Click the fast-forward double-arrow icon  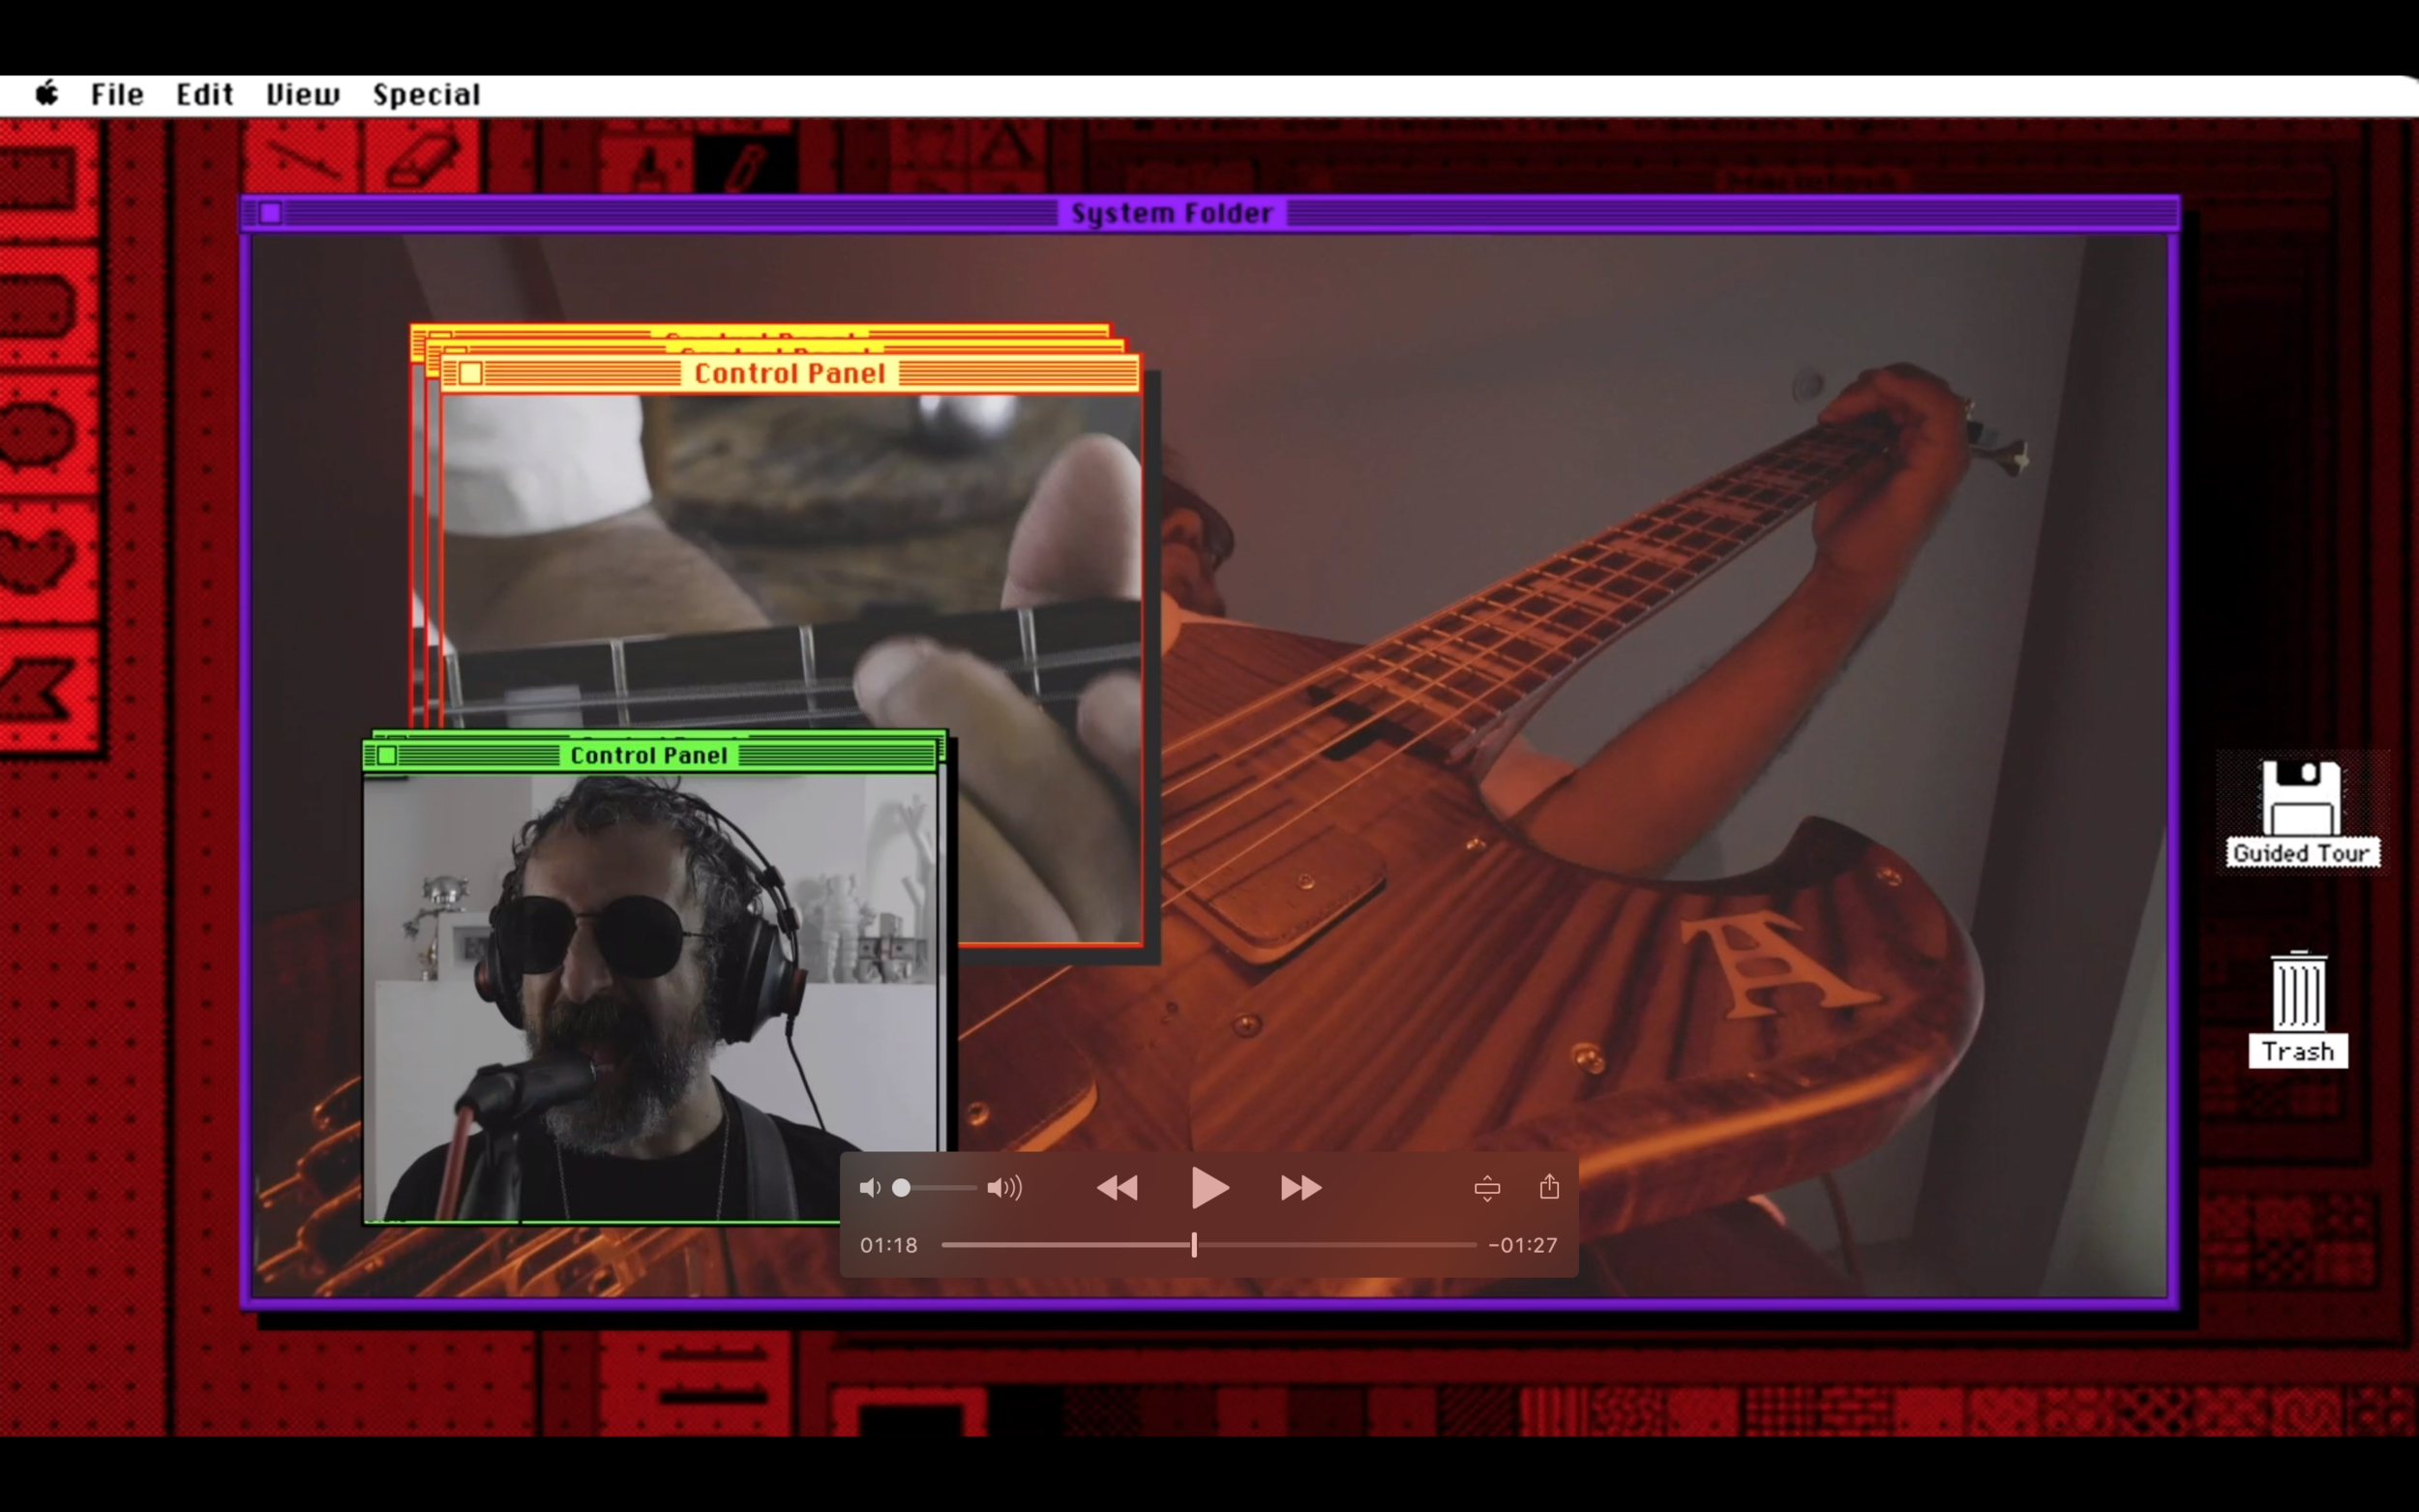point(1300,1188)
